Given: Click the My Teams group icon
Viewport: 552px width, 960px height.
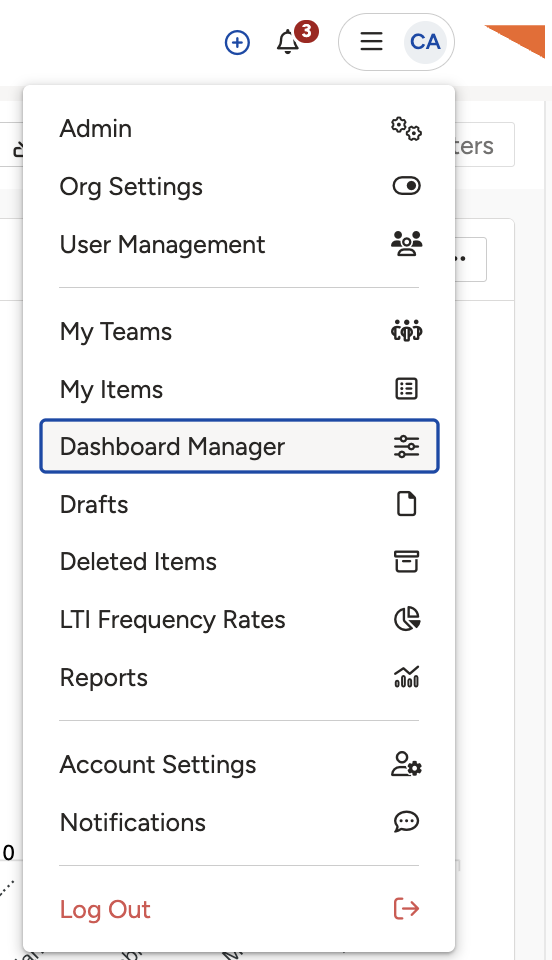Looking at the screenshot, I should coord(406,331).
